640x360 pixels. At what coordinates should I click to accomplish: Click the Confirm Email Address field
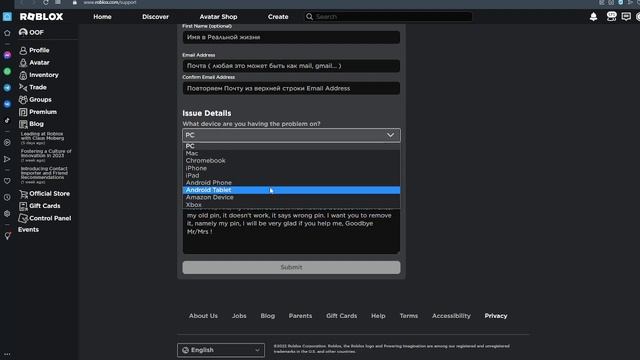coord(291,88)
